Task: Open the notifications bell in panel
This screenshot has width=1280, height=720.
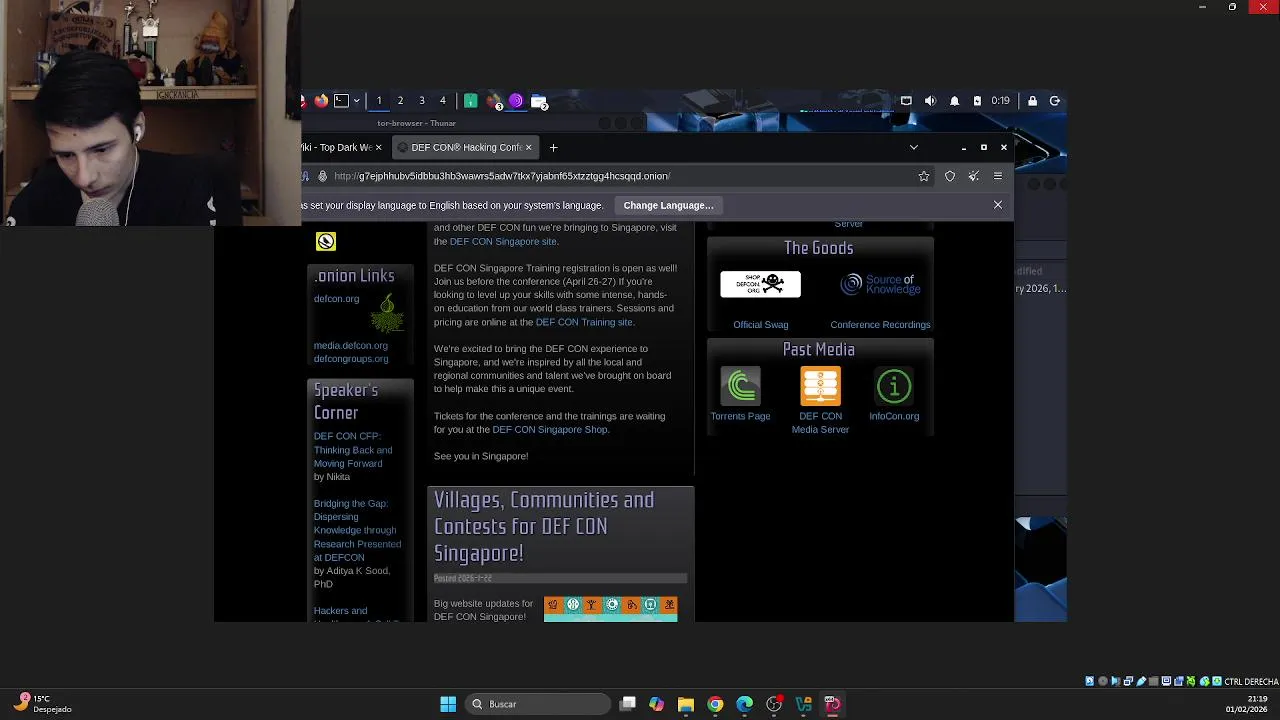Action: pyautogui.click(x=954, y=101)
